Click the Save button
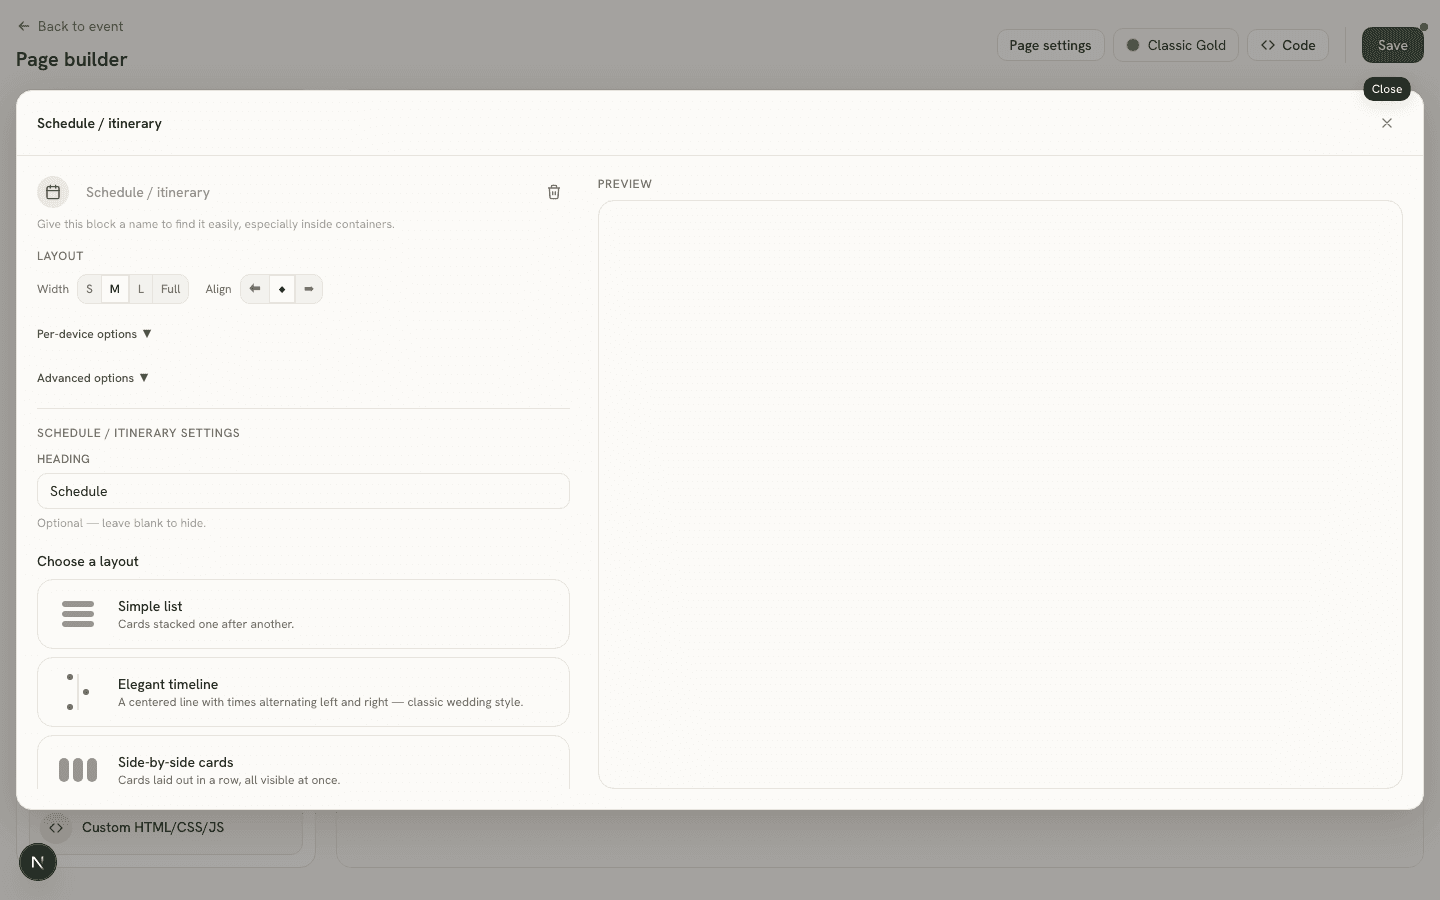This screenshot has width=1440, height=900. pyautogui.click(x=1392, y=45)
